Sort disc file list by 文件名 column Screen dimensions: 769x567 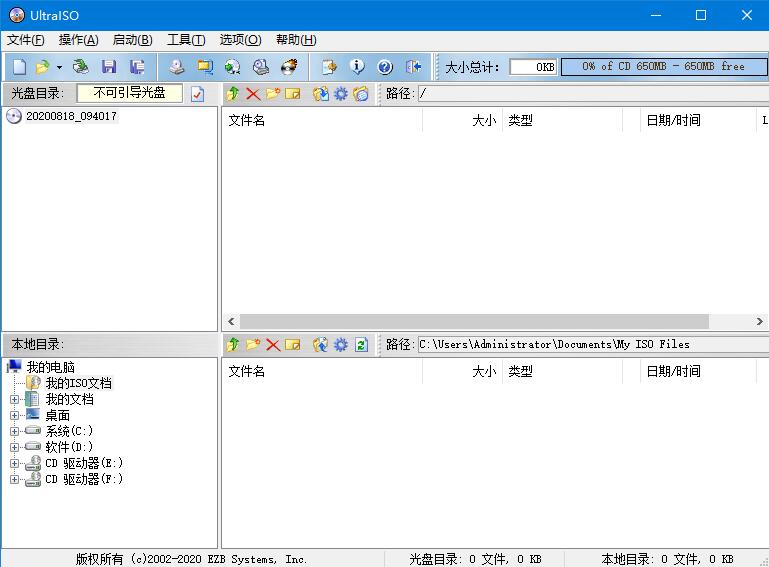(x=322, y=120)
